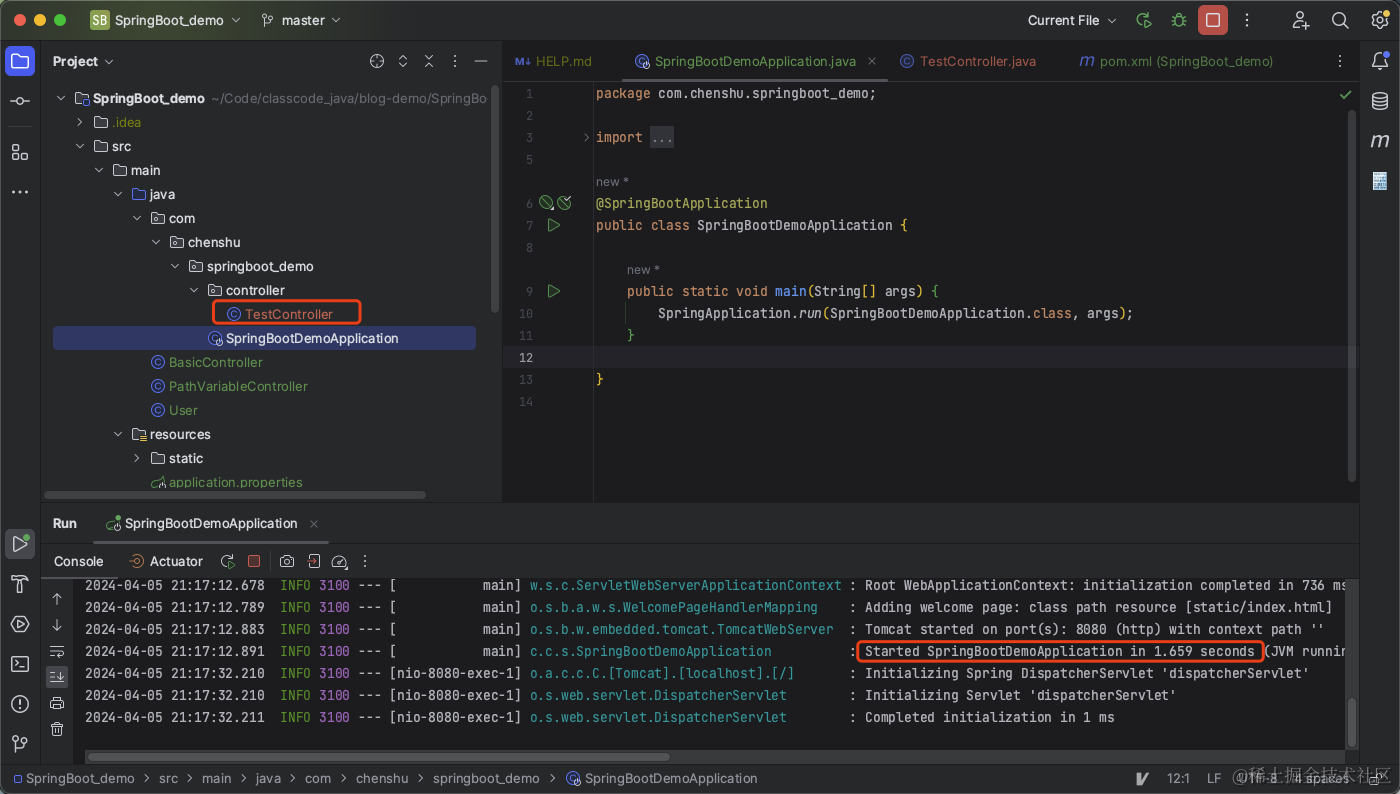
Task: Open the Build hammer tool window
Action: pos(20,584)
